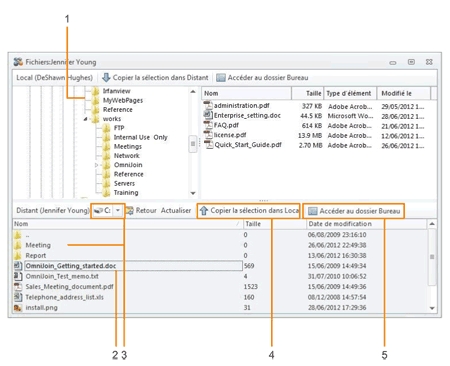Screen dimensions: 450x366
Task: Click the up-arrow copy to Local icon
Action: coord(204,211)
